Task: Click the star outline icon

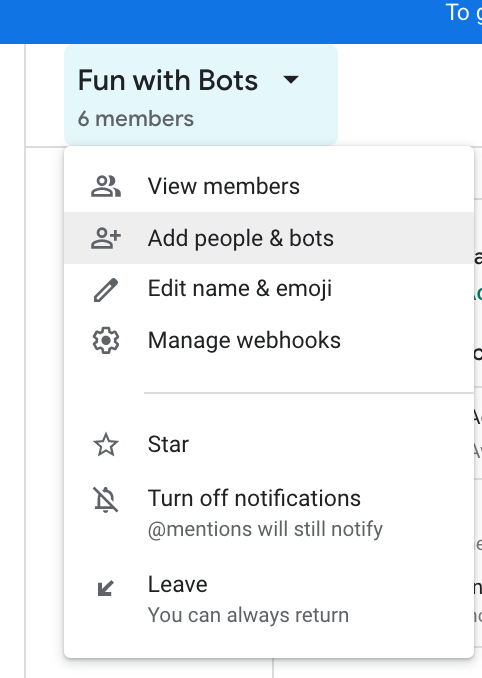Action: 106,445
